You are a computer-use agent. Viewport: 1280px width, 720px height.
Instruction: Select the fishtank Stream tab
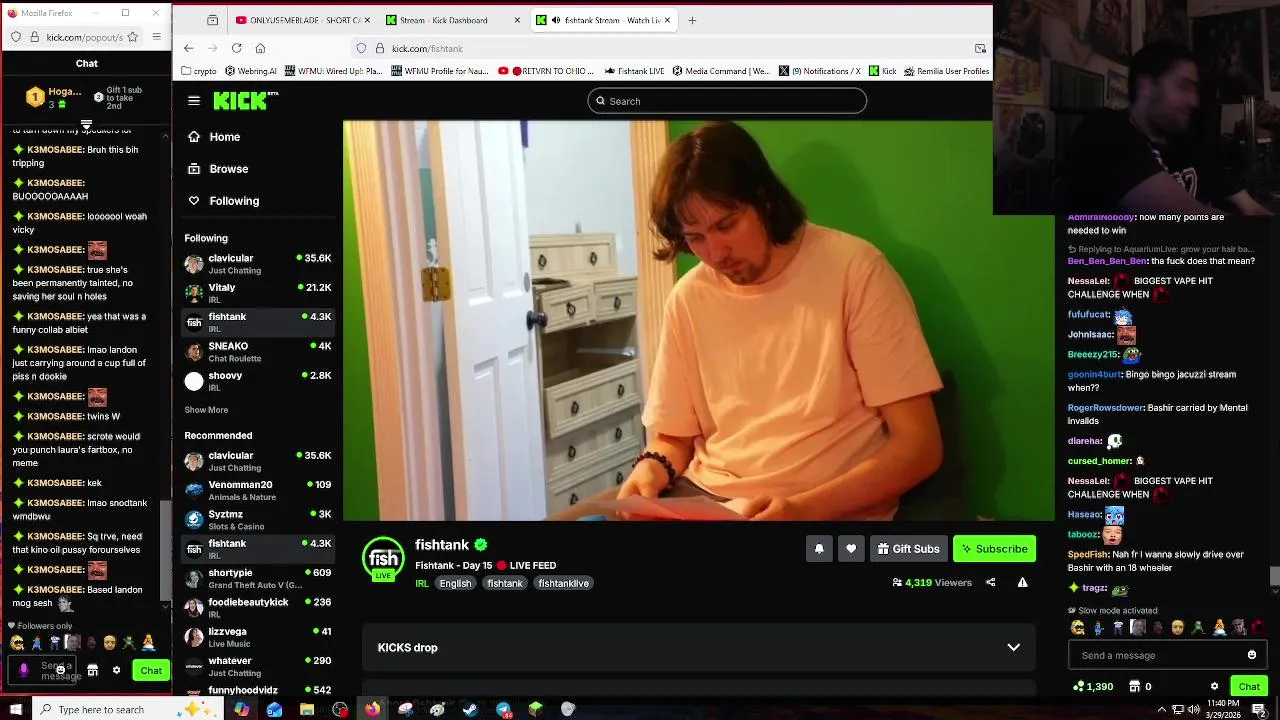(x=603, y=20)
